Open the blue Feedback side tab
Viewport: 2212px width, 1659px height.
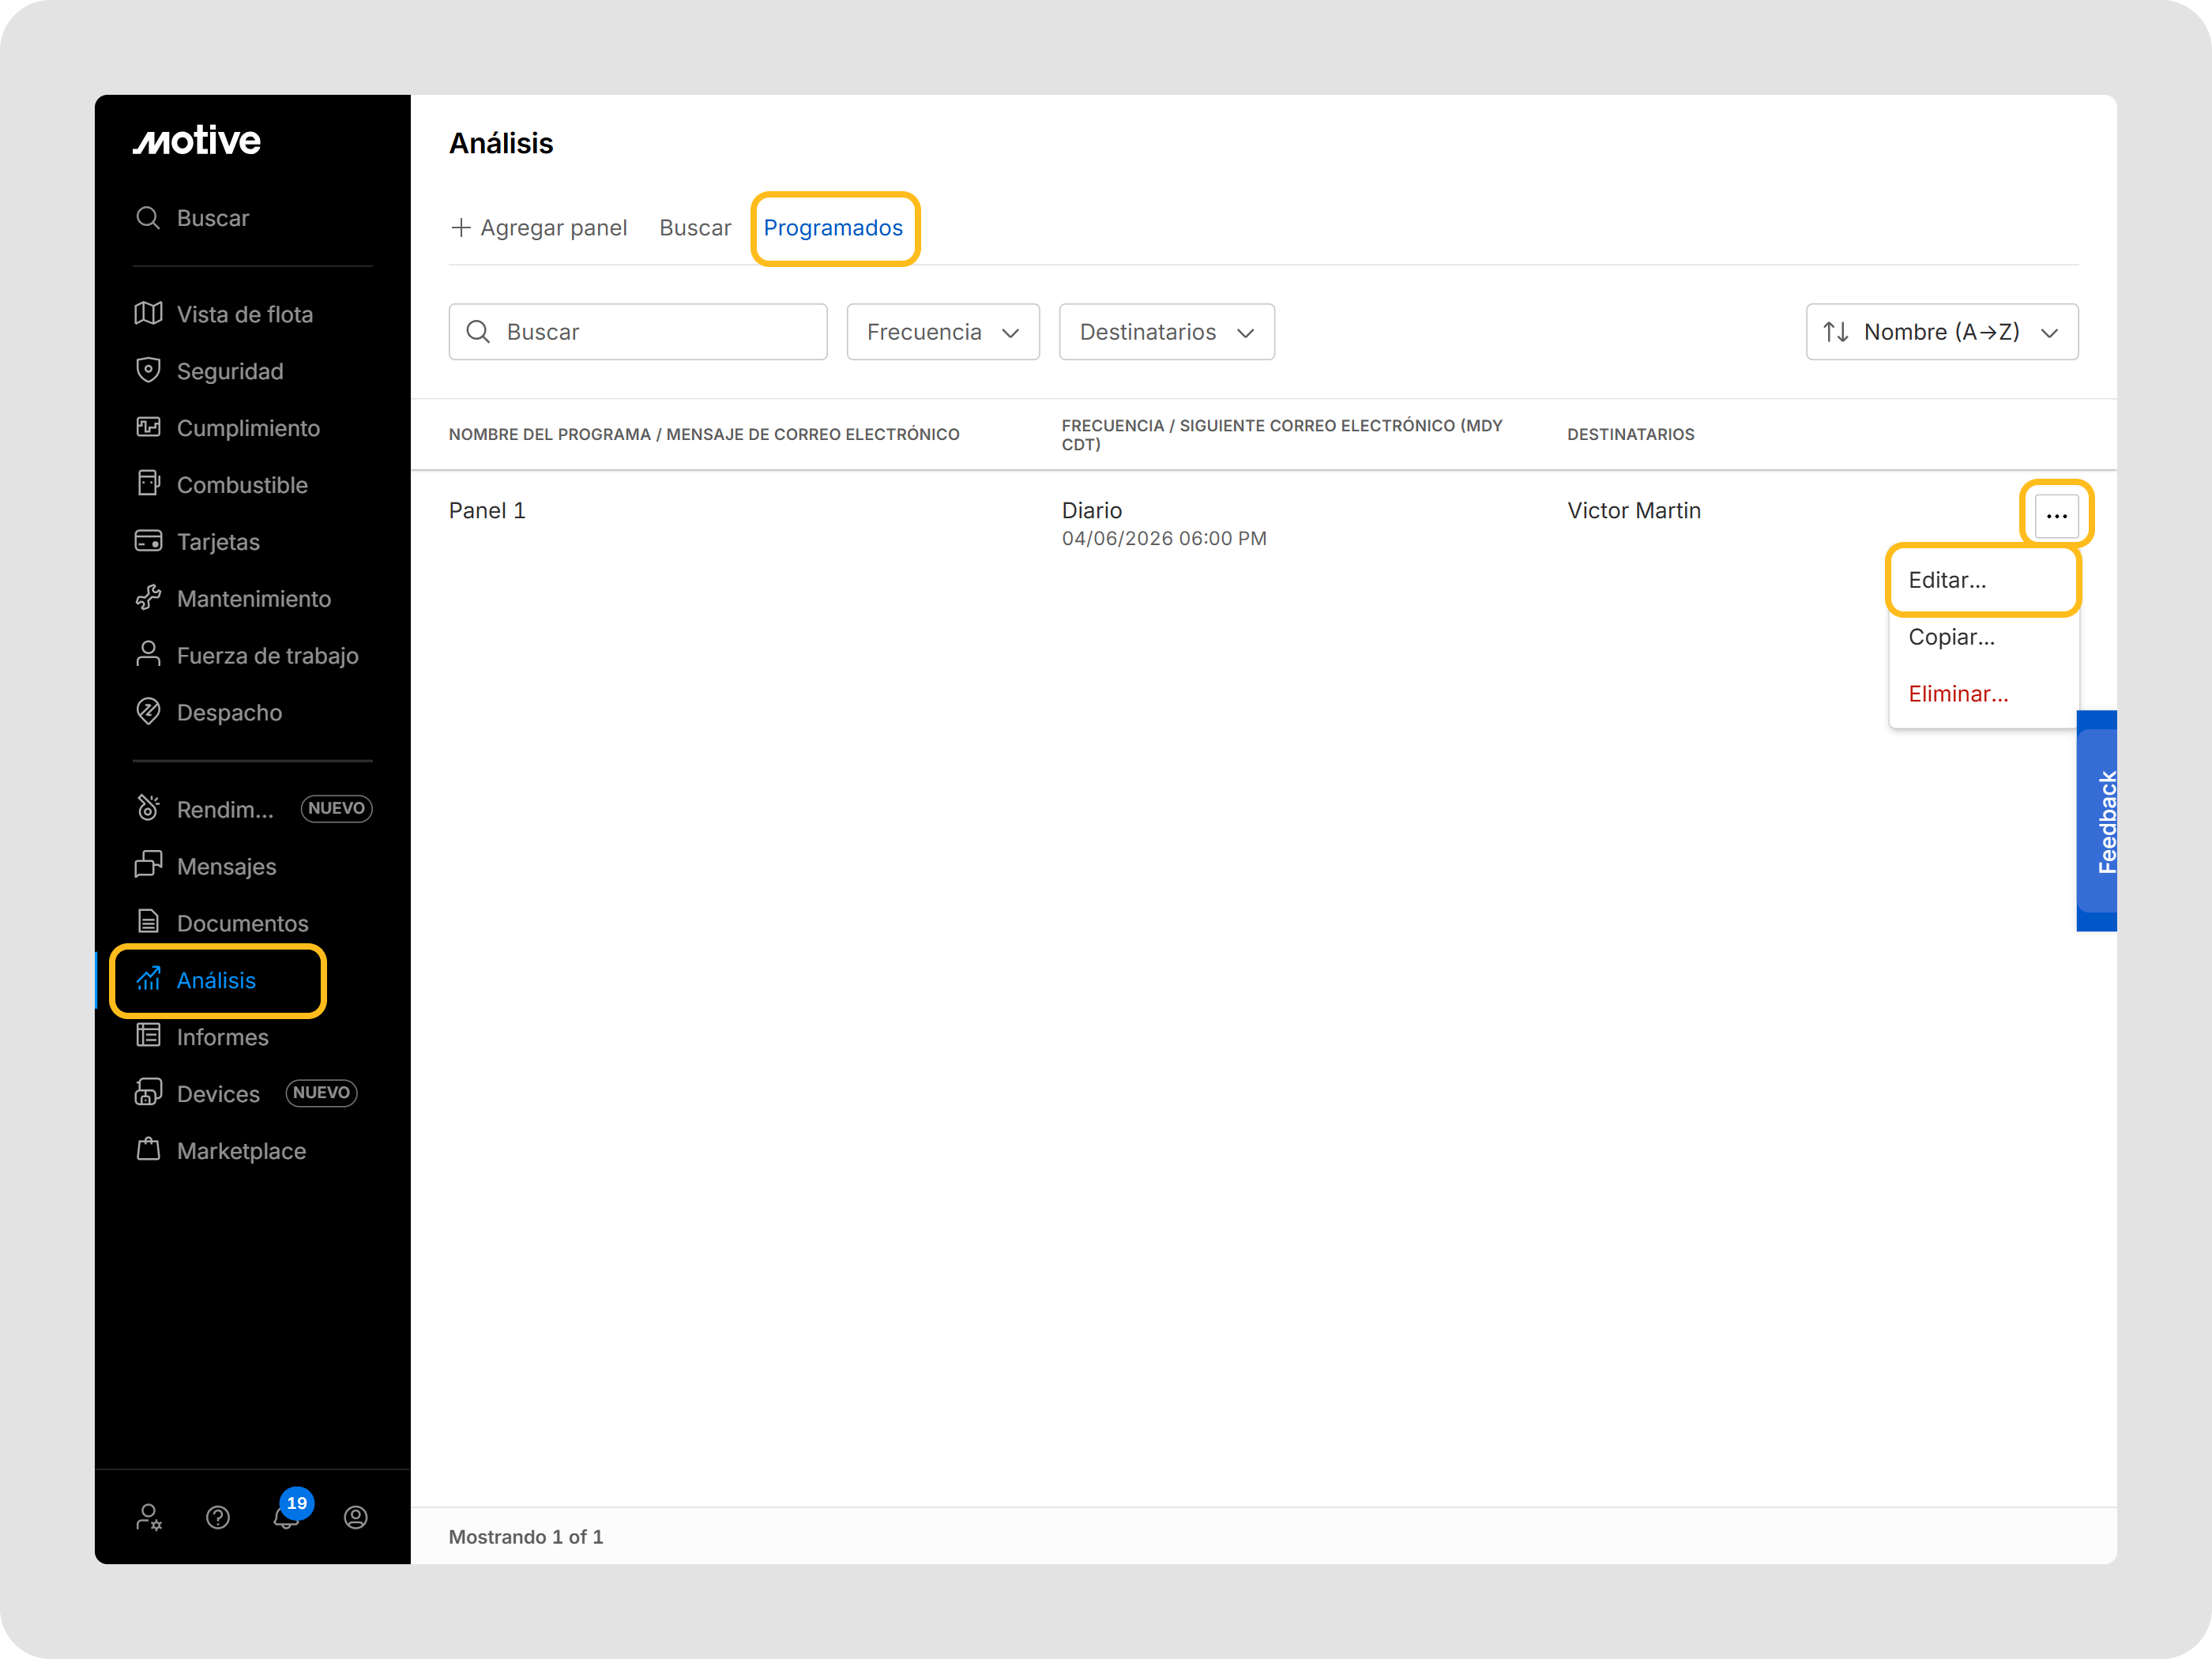(2098, 821)
